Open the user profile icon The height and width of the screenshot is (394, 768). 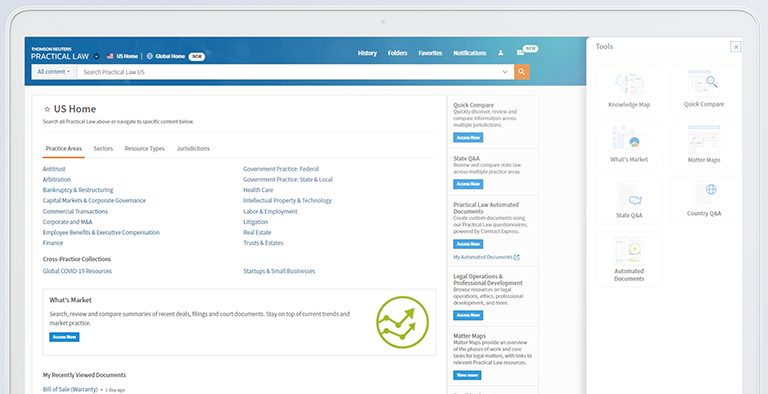(501, 53)
